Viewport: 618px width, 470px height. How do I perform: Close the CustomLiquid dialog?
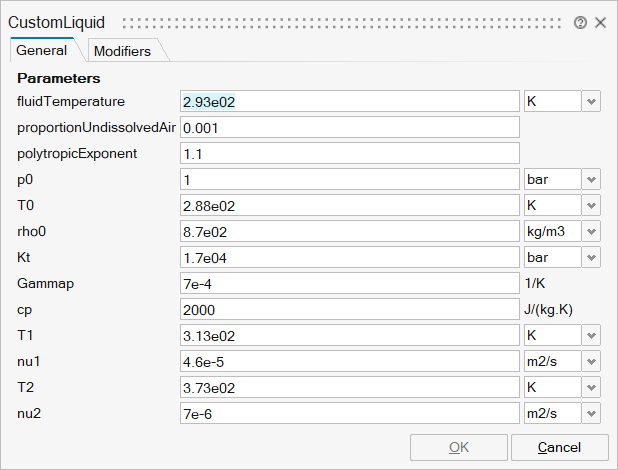pyautogui.click(x=600, y=22)
